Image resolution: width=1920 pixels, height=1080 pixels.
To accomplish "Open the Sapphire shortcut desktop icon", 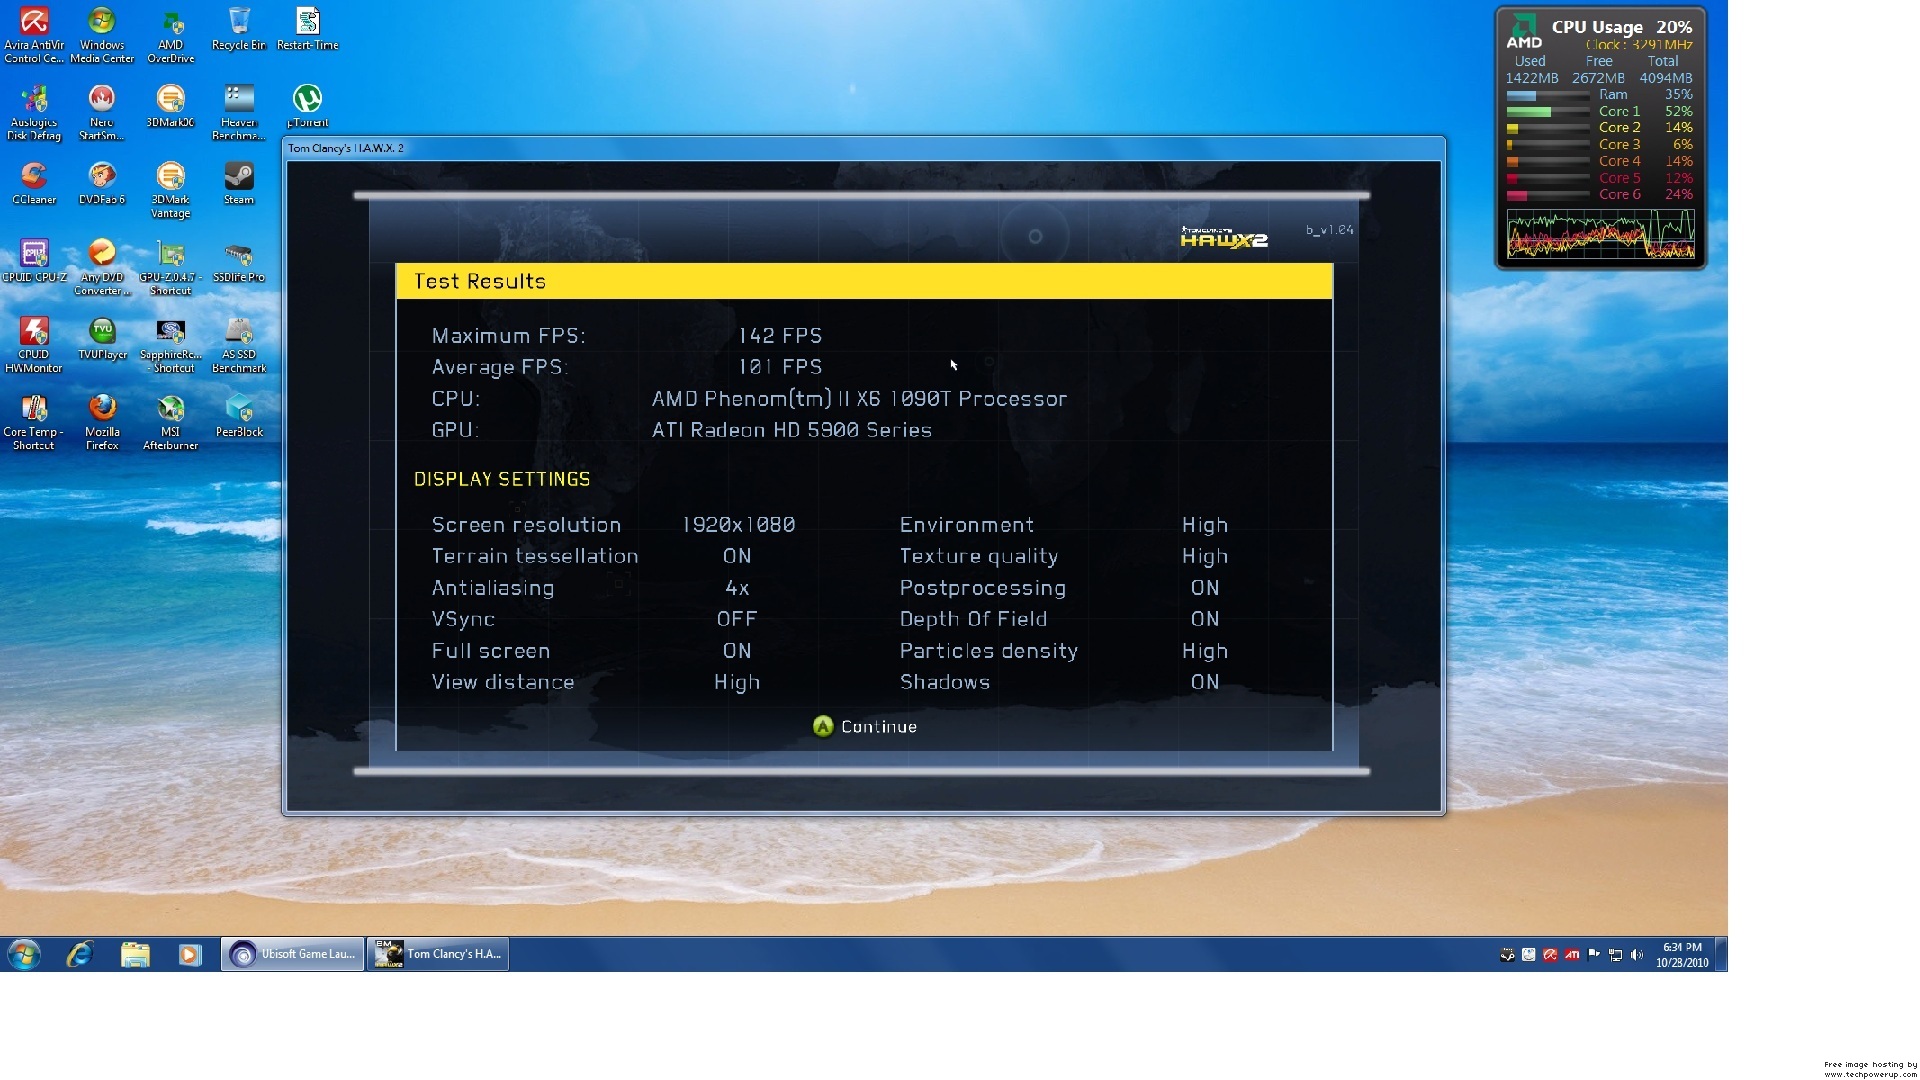I will click(171, 345).
